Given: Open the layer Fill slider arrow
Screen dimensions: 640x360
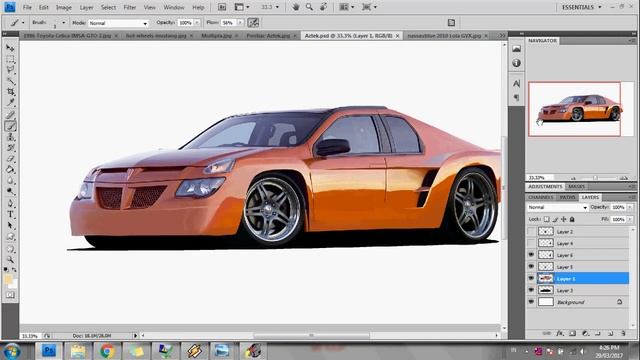Looking at the screenshot, I should [x=630, y=219].
